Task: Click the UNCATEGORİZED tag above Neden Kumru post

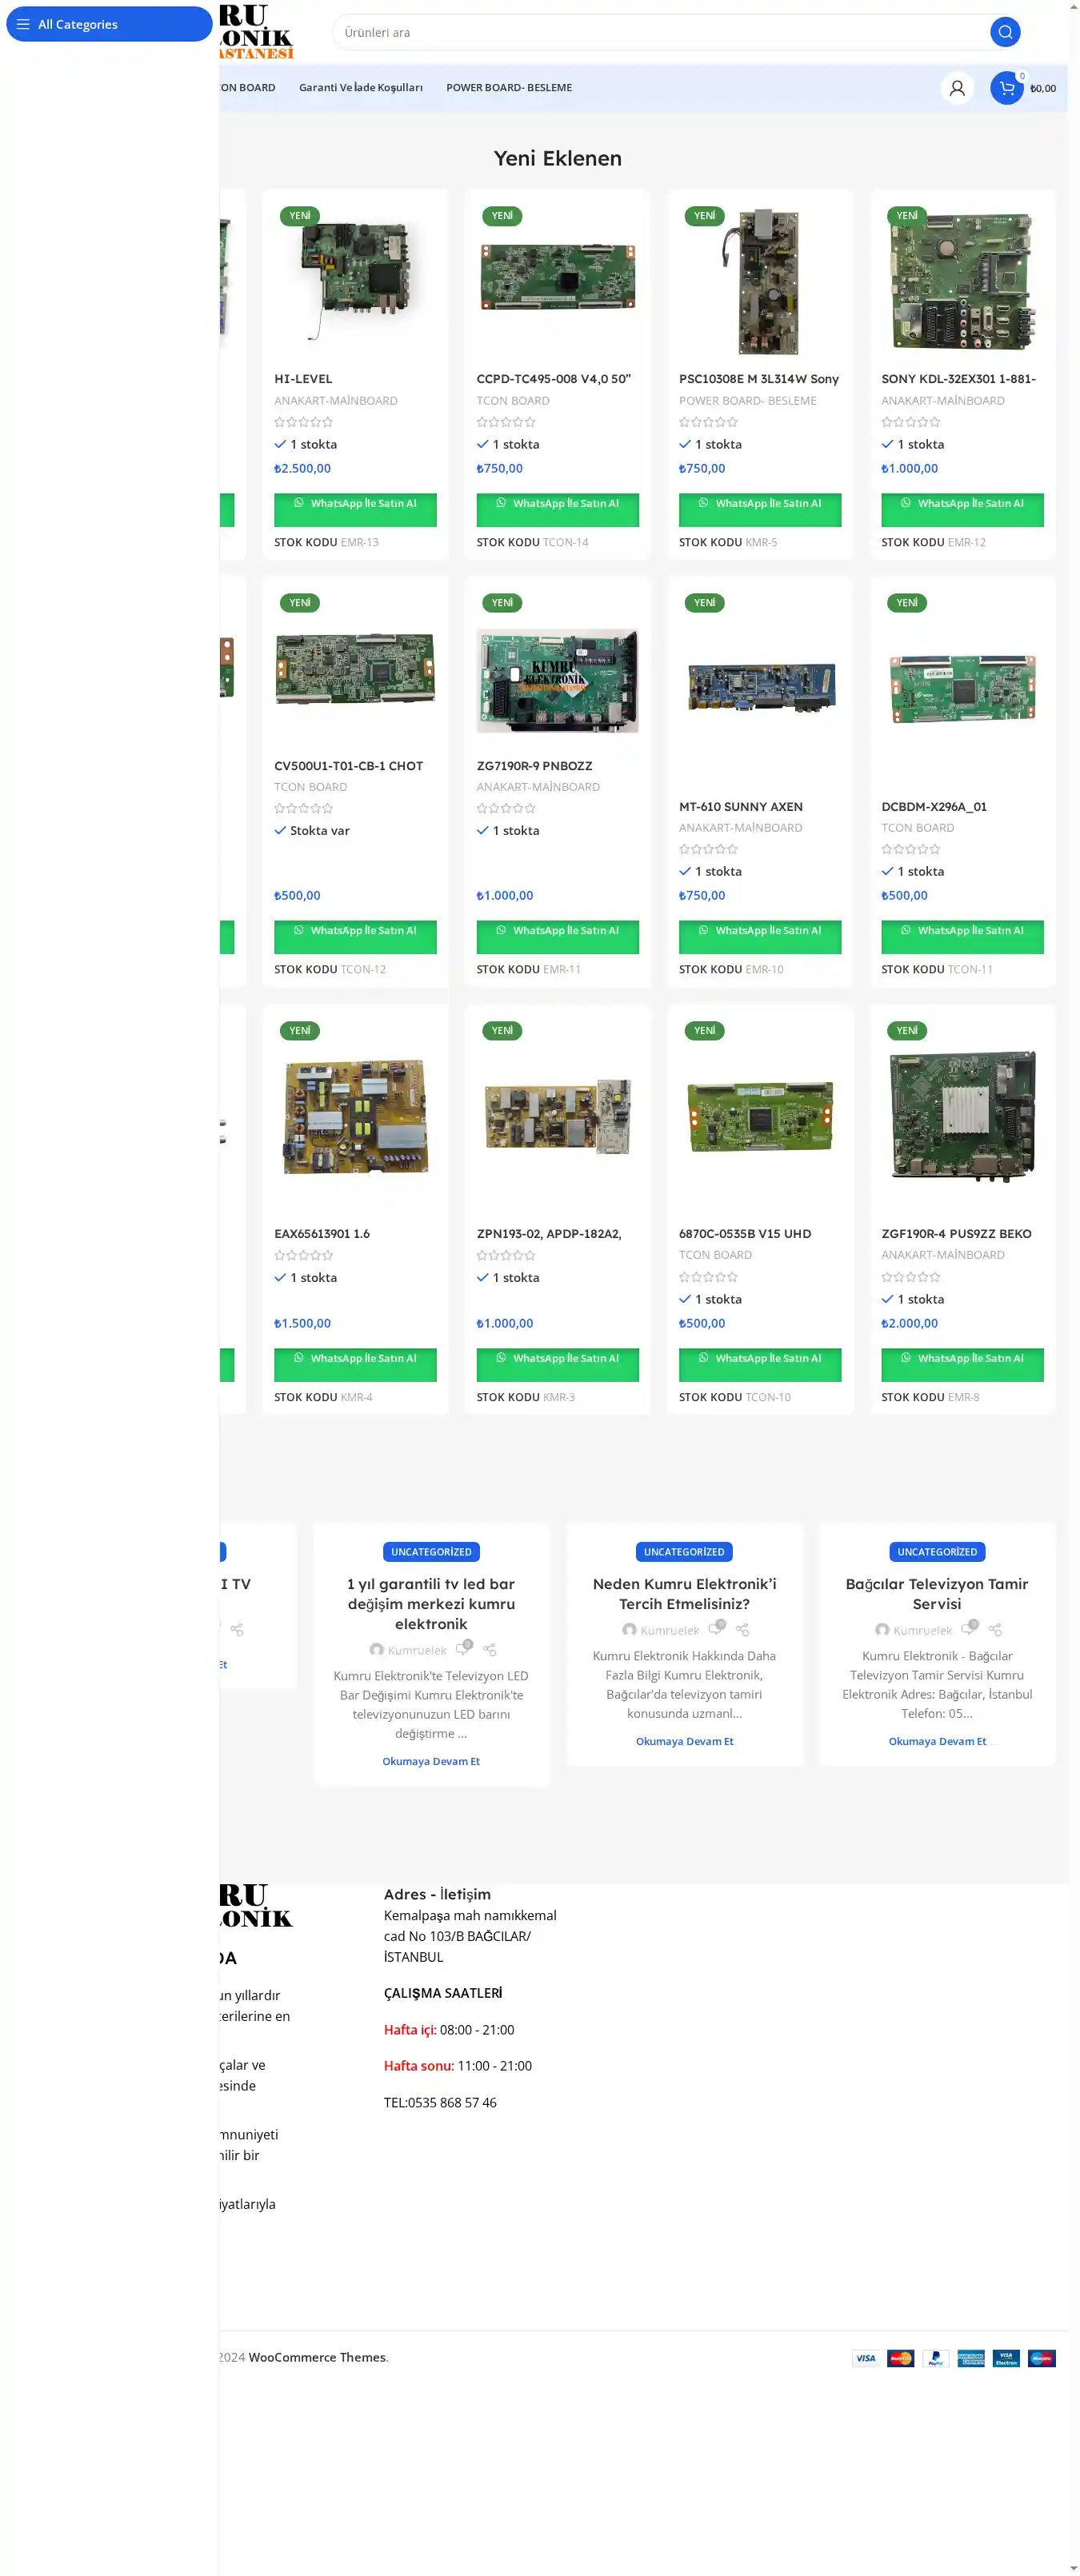Action: (x=684, y=1552)
